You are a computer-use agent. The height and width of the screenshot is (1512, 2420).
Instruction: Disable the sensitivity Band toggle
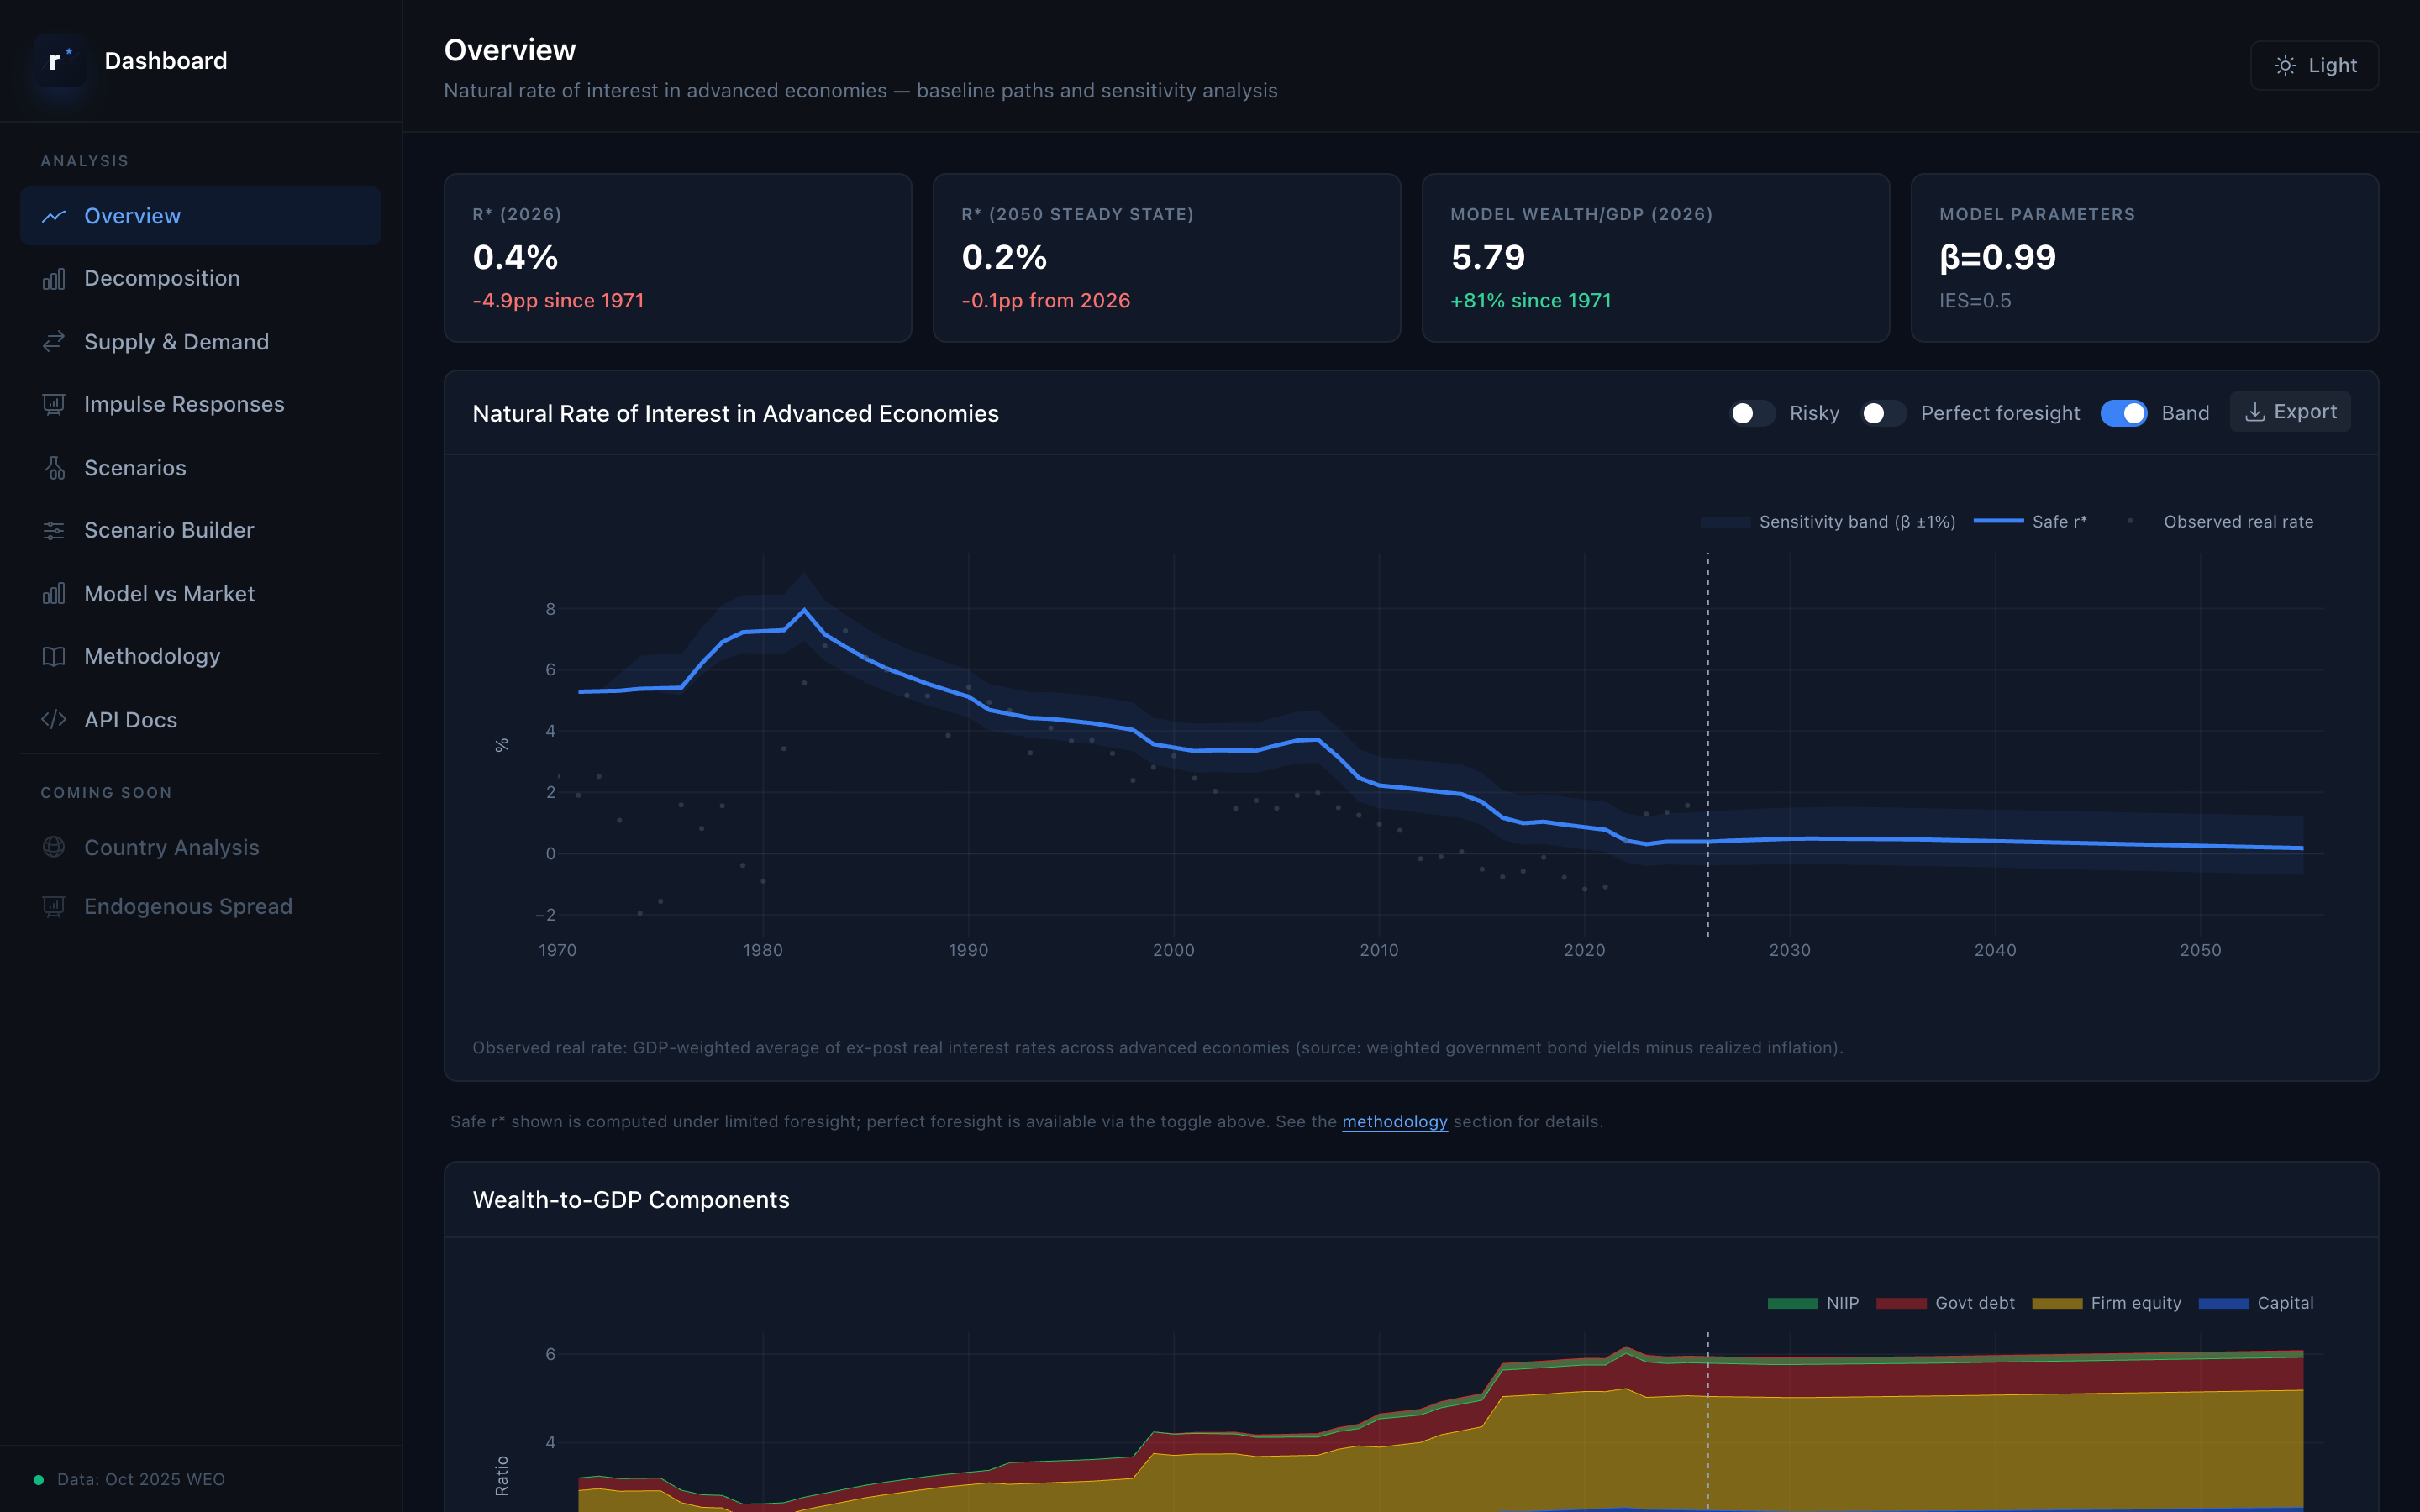pyautogui.click(x=2123, y=414)
